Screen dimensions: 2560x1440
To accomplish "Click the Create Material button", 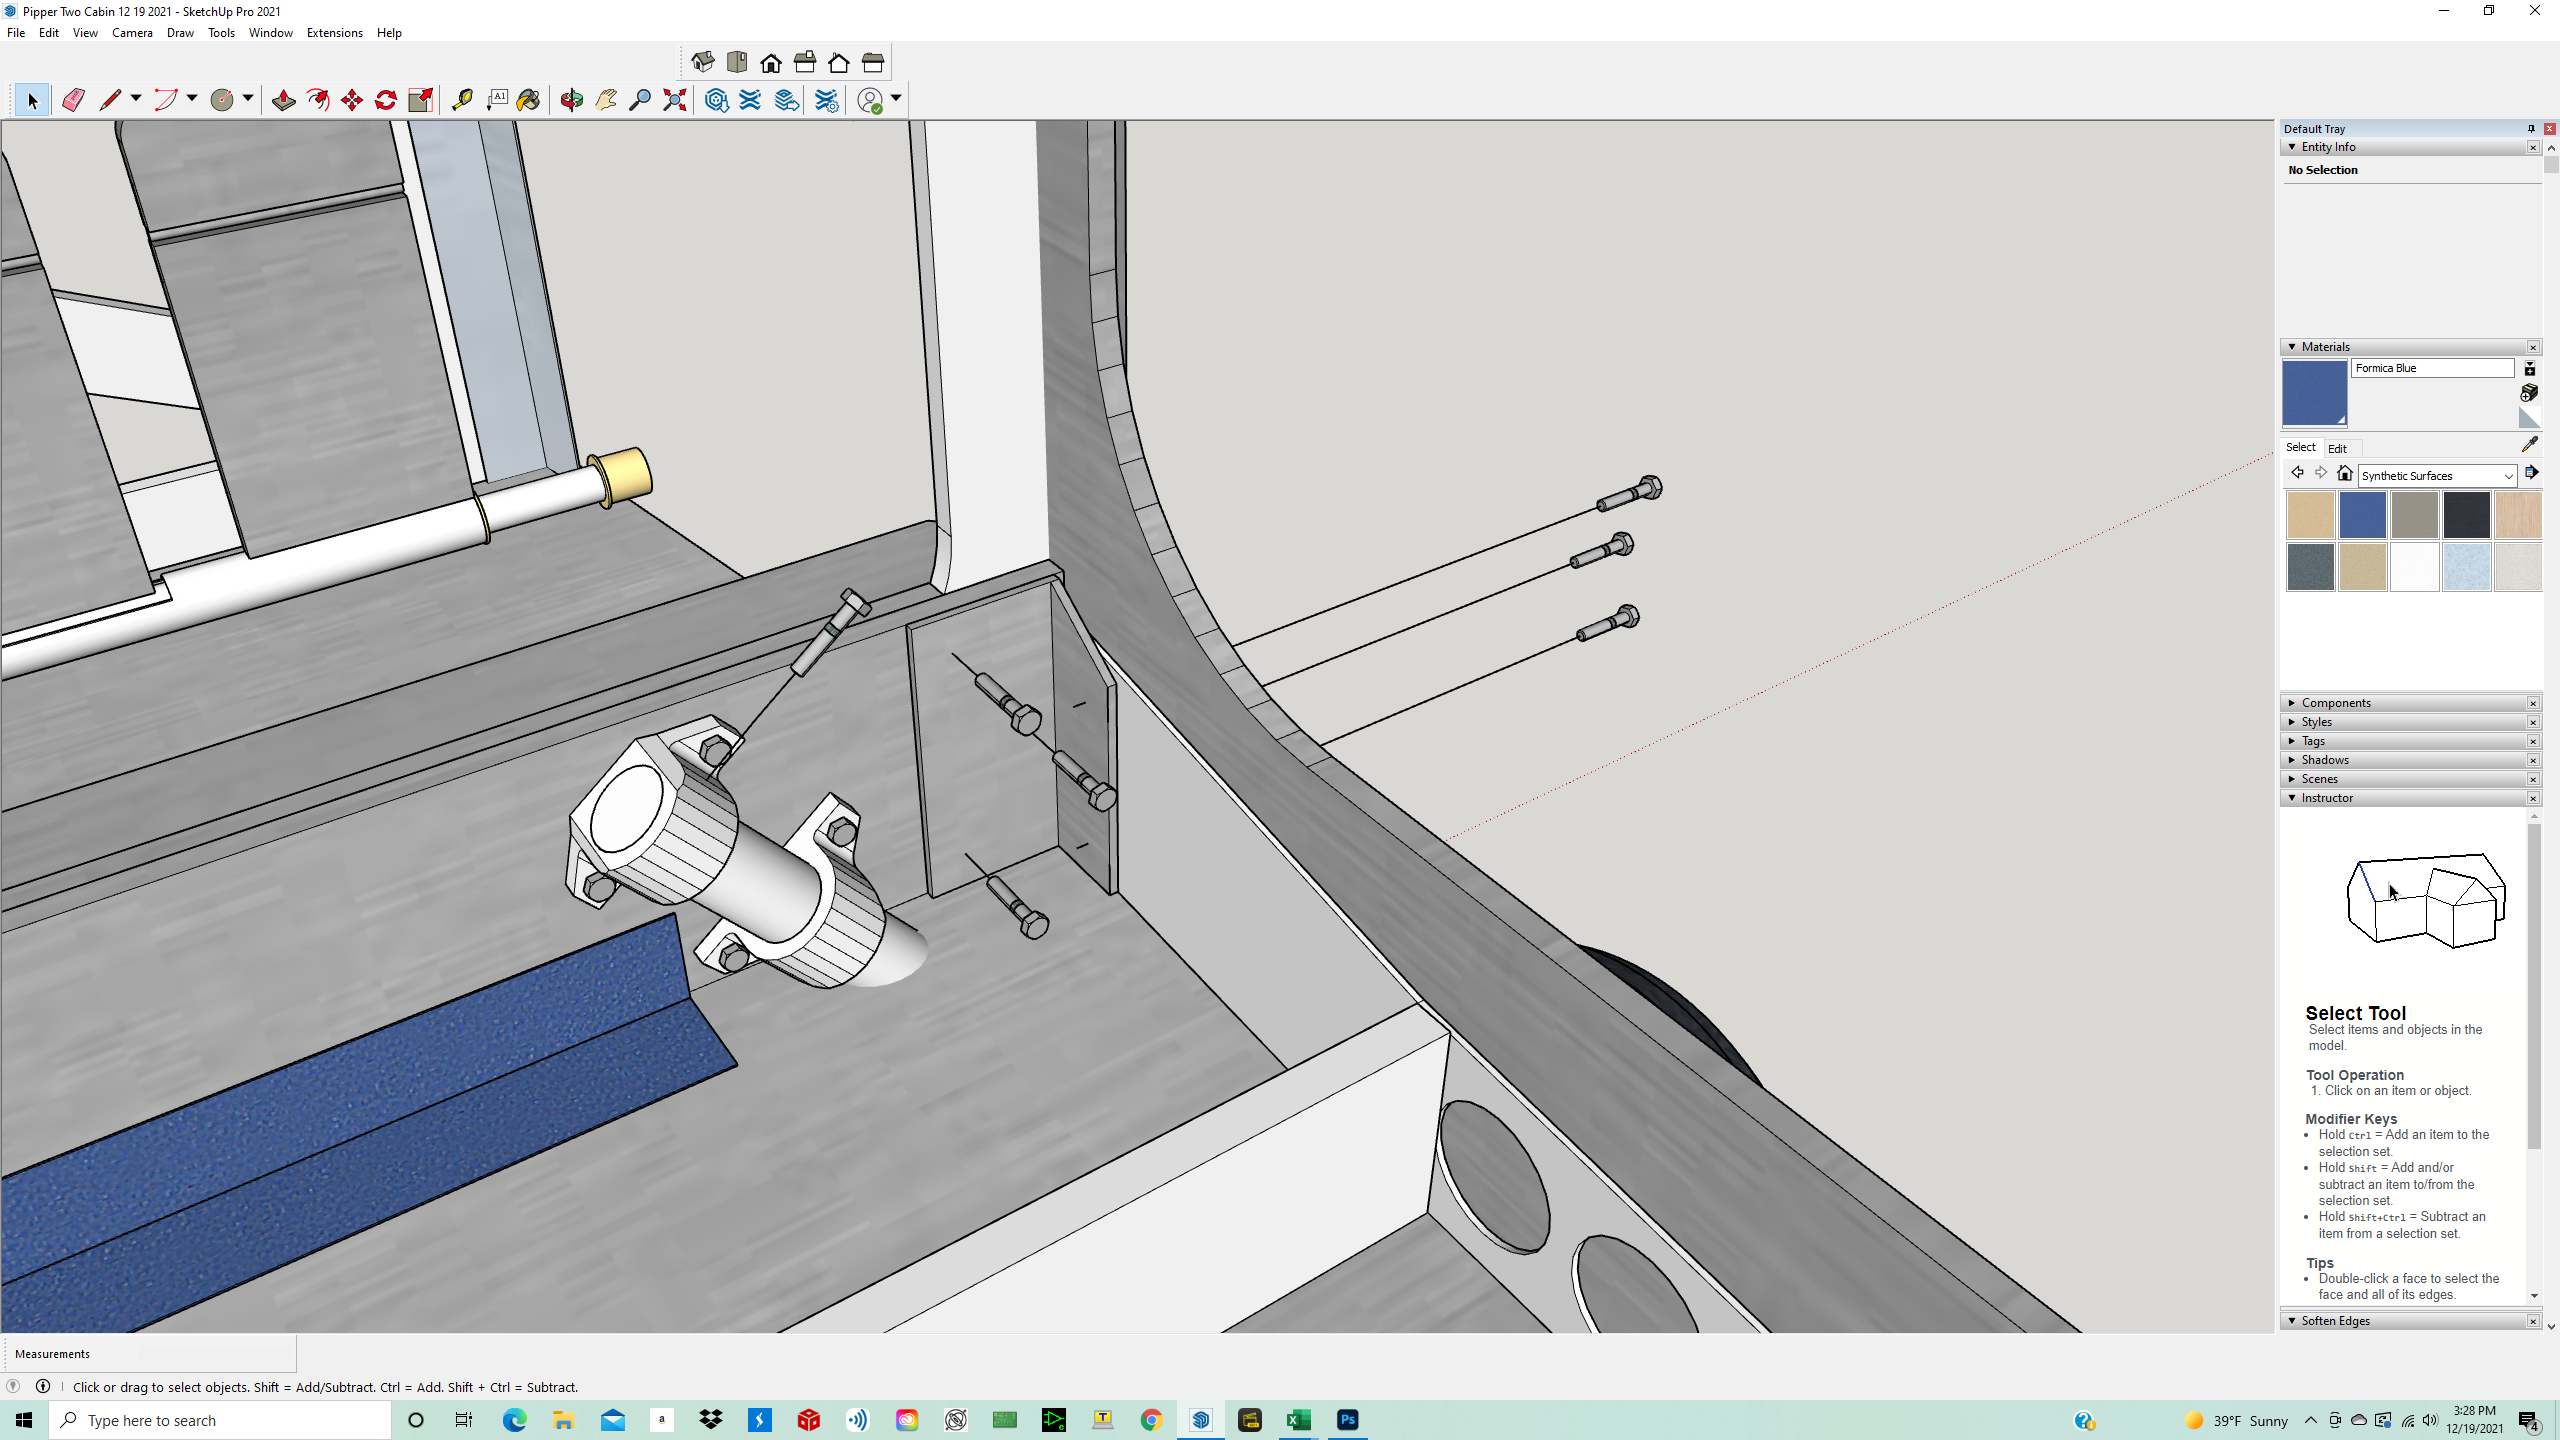I will click(x=2529, y=393).
